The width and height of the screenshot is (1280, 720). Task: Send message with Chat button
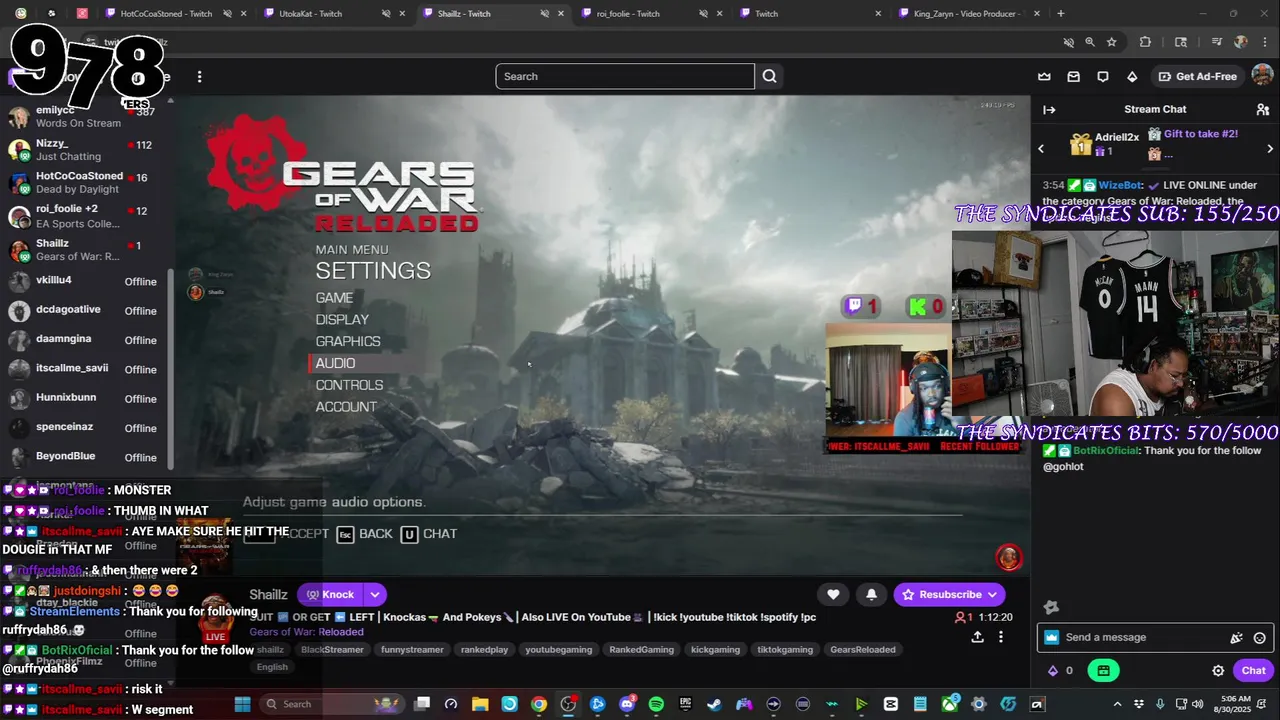coord(1253,671)
